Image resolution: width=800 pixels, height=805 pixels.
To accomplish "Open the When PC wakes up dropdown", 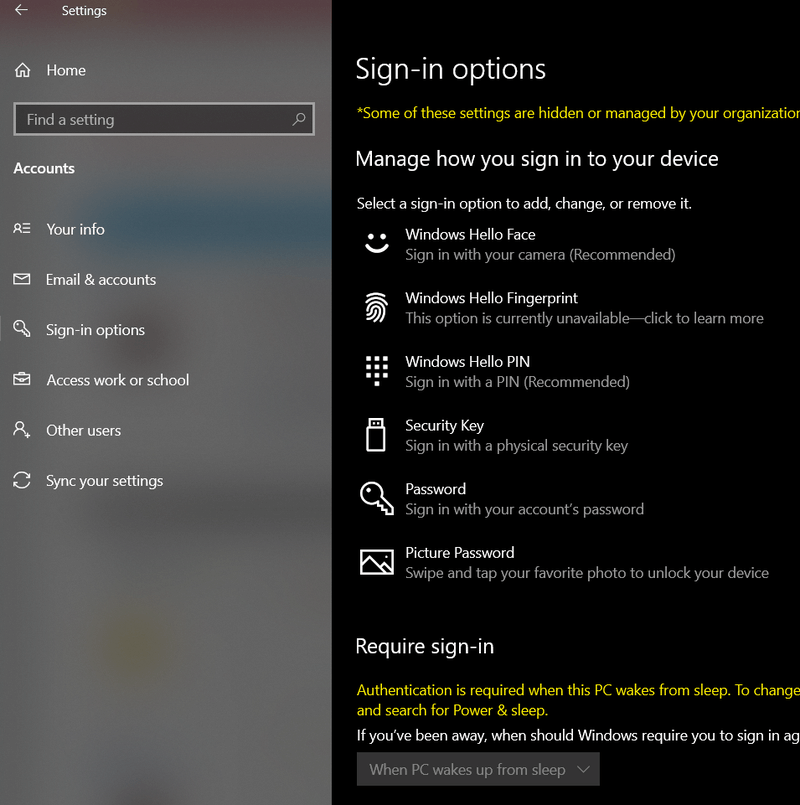I will coord(478,769).
